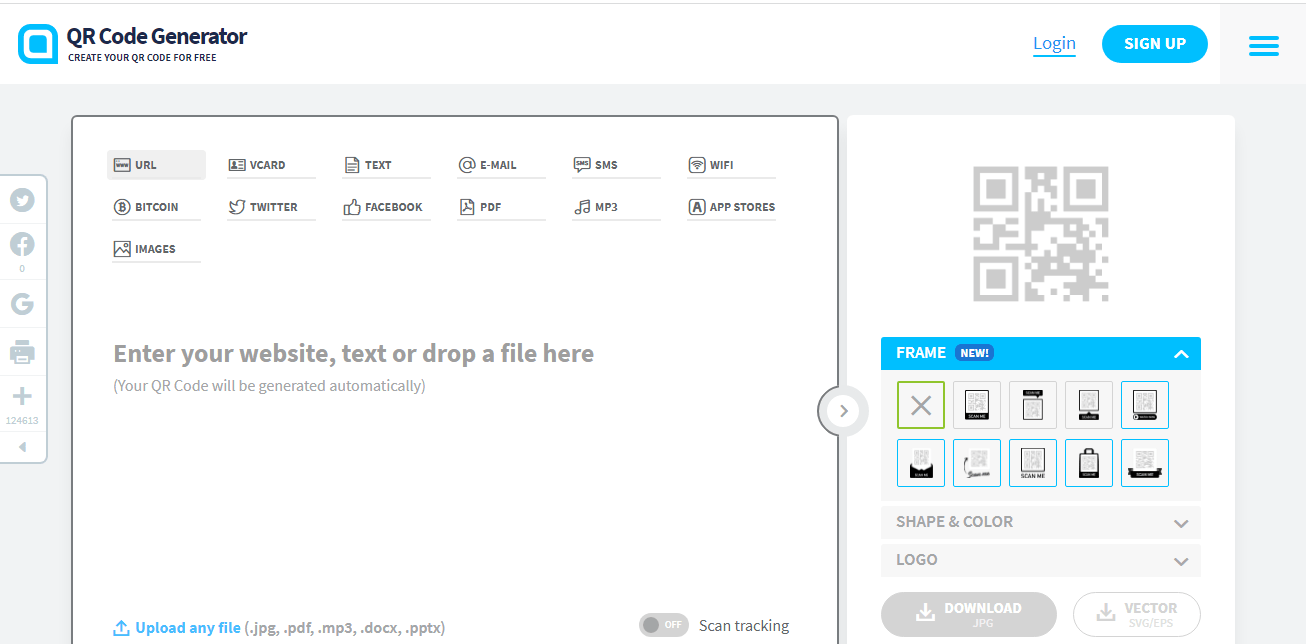The height and width of the screenshot is (644, 1306).
Task: Expand the LOGO section
Action: click(x=1041, y=560)
